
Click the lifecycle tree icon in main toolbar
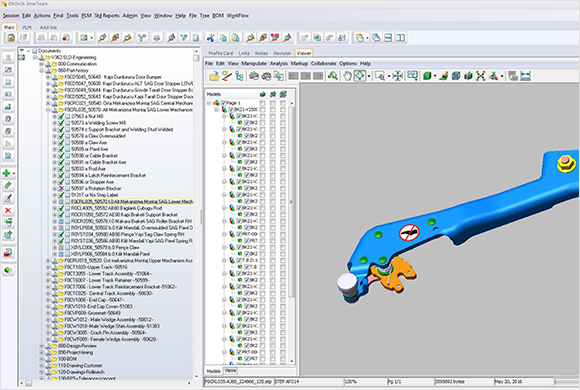tap(142, 38)
